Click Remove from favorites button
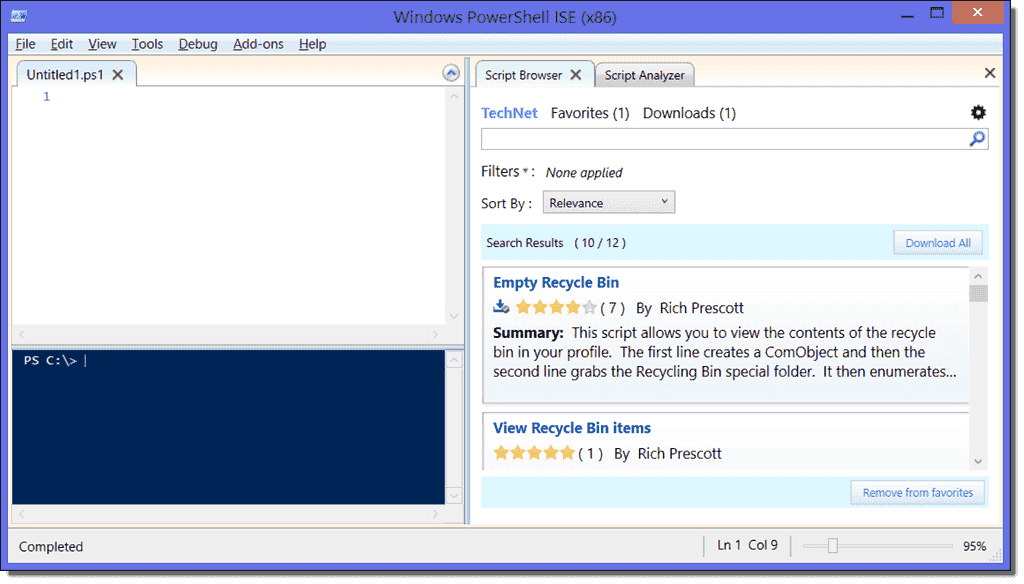Viewport: 1024px width, 584px height. point(918,493)
